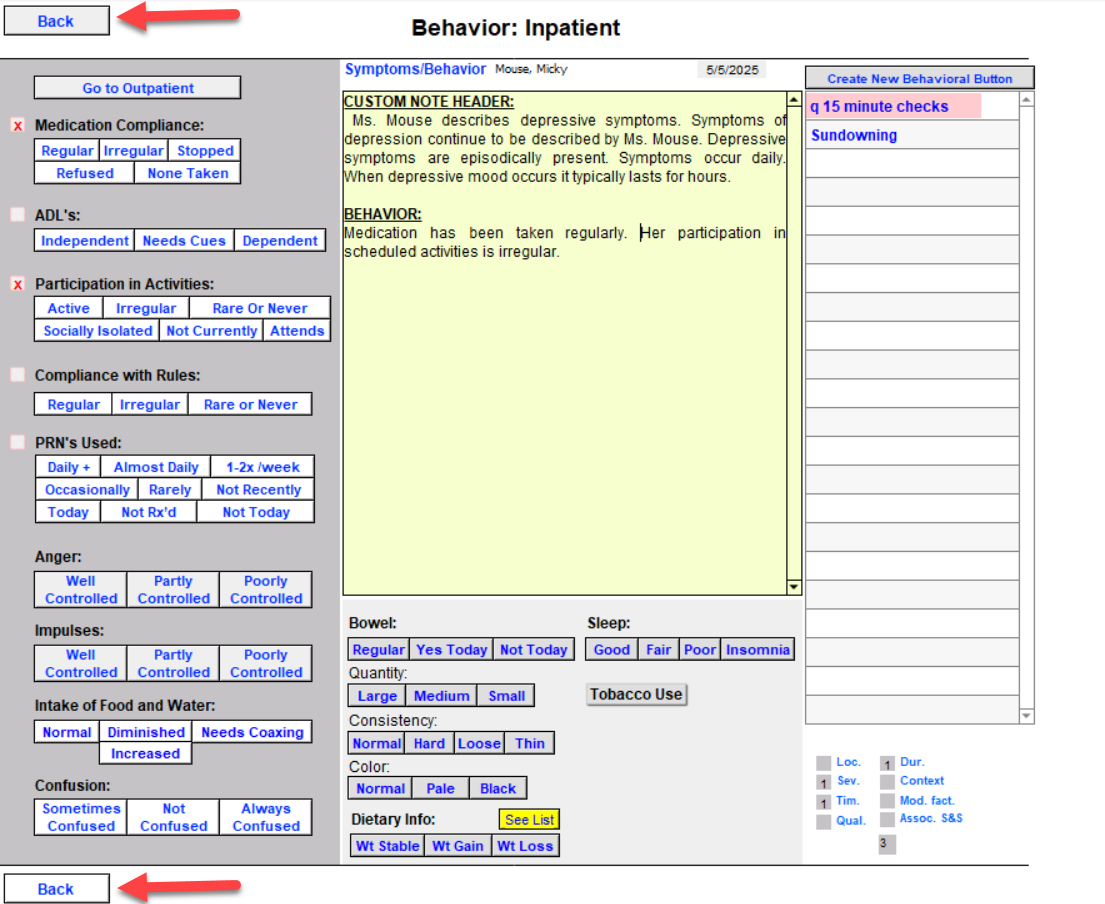Uncheck the Participation in Activities checkbox
The height and width of the screenshot is (904, 1105).
(x=18, y=285)
